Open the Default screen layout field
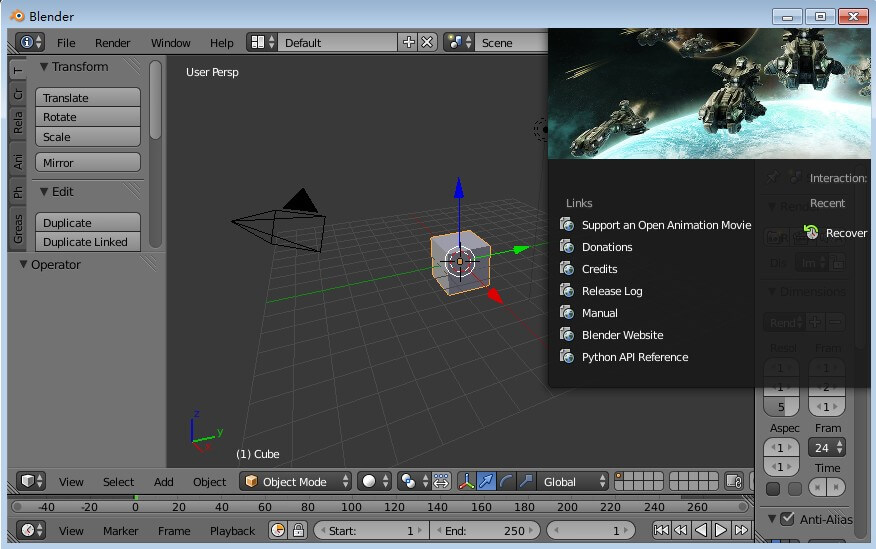Viewport: 876px width, 549px height. point(338,42)
